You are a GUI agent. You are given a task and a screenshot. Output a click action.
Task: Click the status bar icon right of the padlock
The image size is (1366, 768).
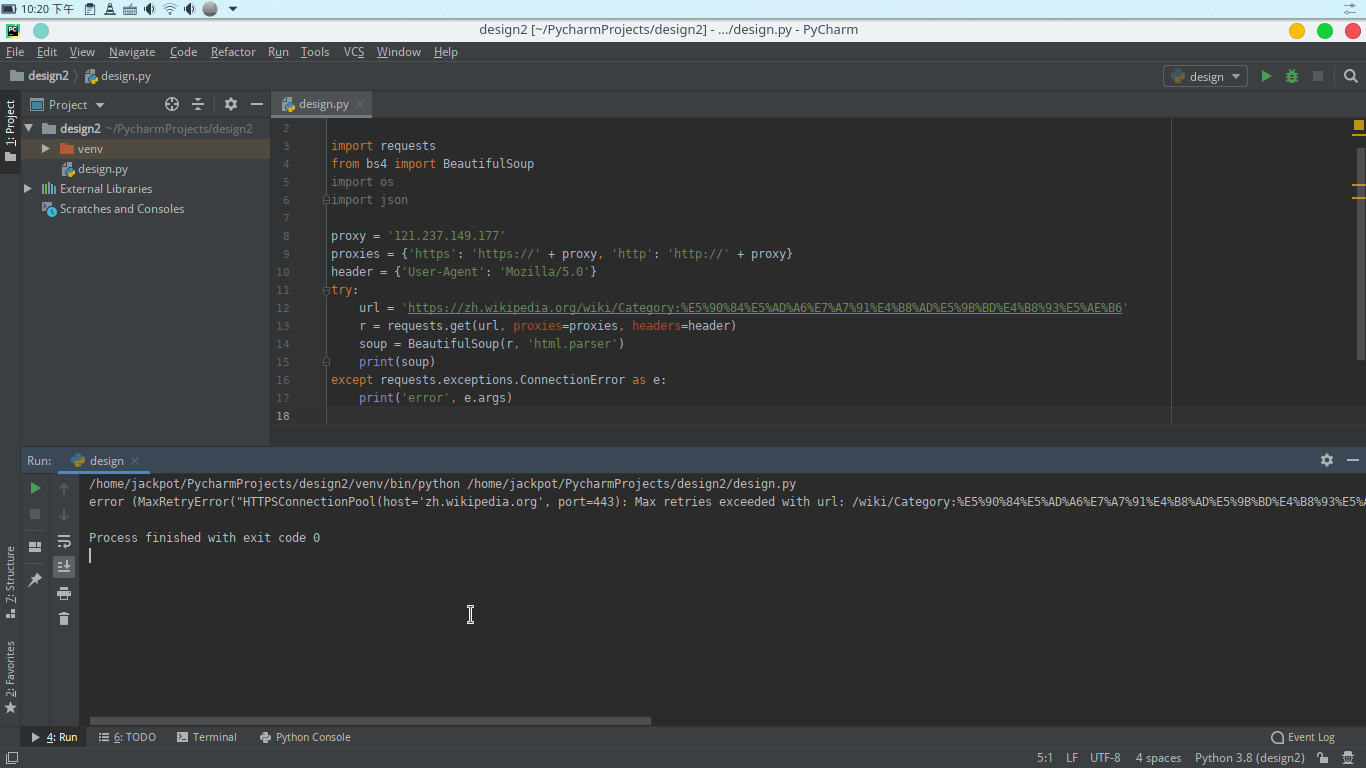click(1348, 758)
